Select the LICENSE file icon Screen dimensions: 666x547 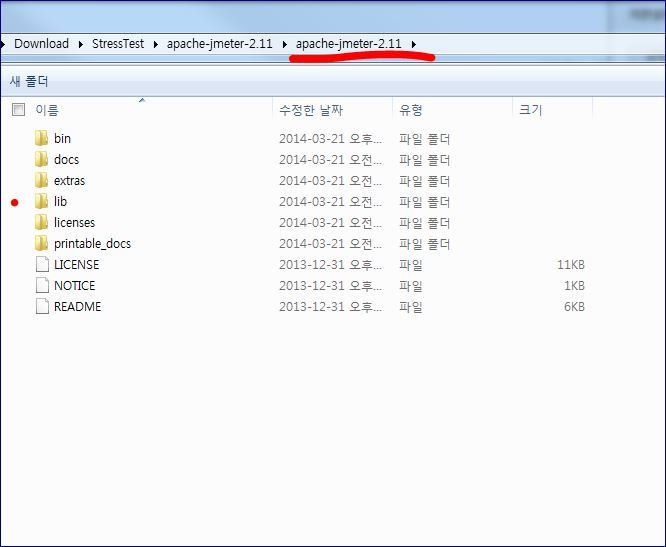(42, 265)
